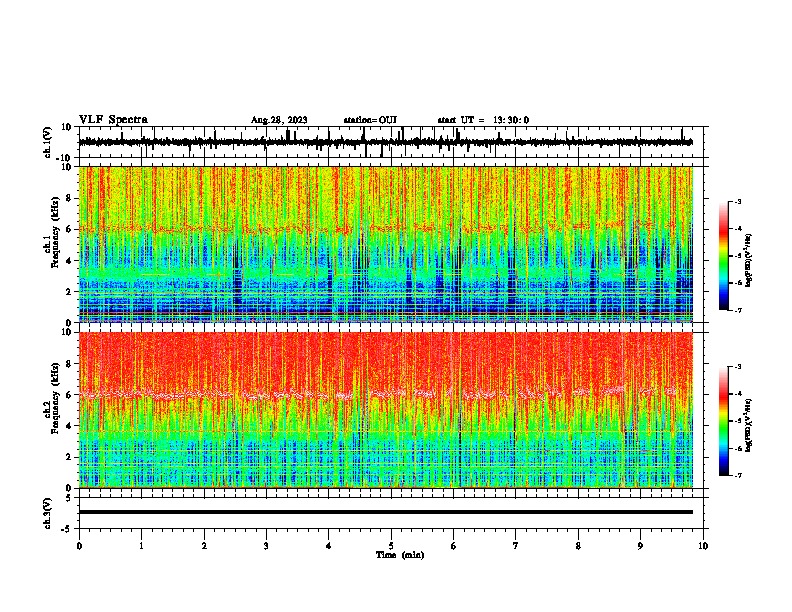Click the "station=OUI" header text
Viewport: 792px width, 612px height.
coord(370,120)
